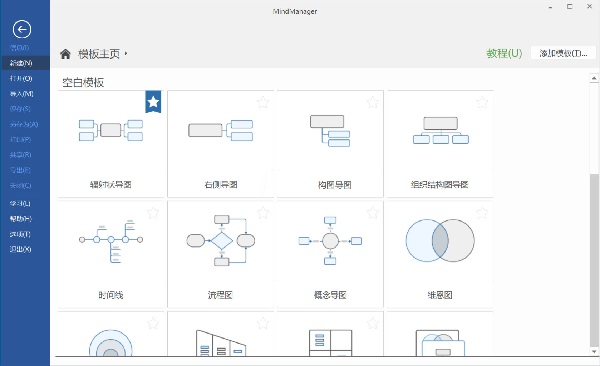Mark 概念导图 template as favorite
The width and height of the screenshot is (600, 366).
coord(373,213)
